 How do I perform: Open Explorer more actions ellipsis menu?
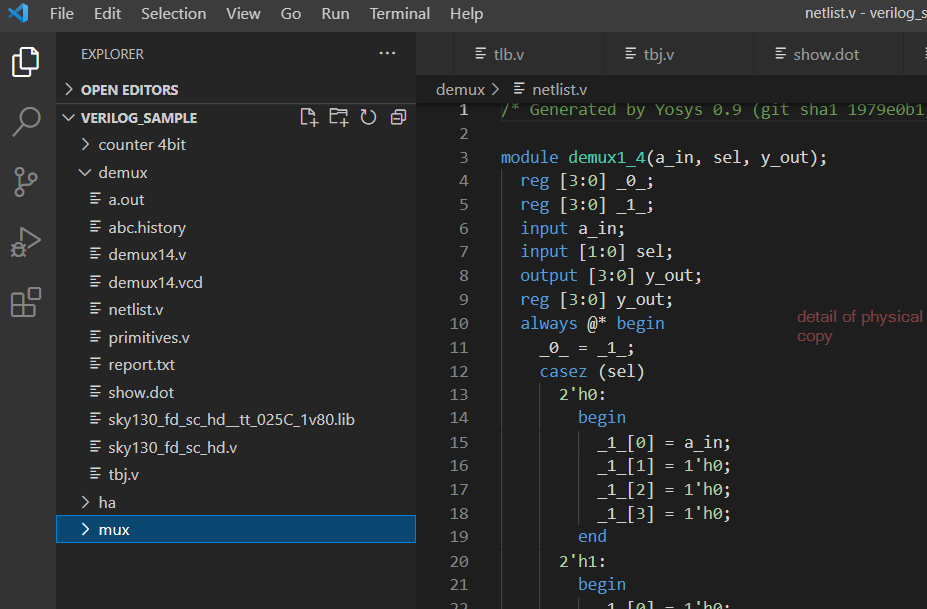(387, 53)
